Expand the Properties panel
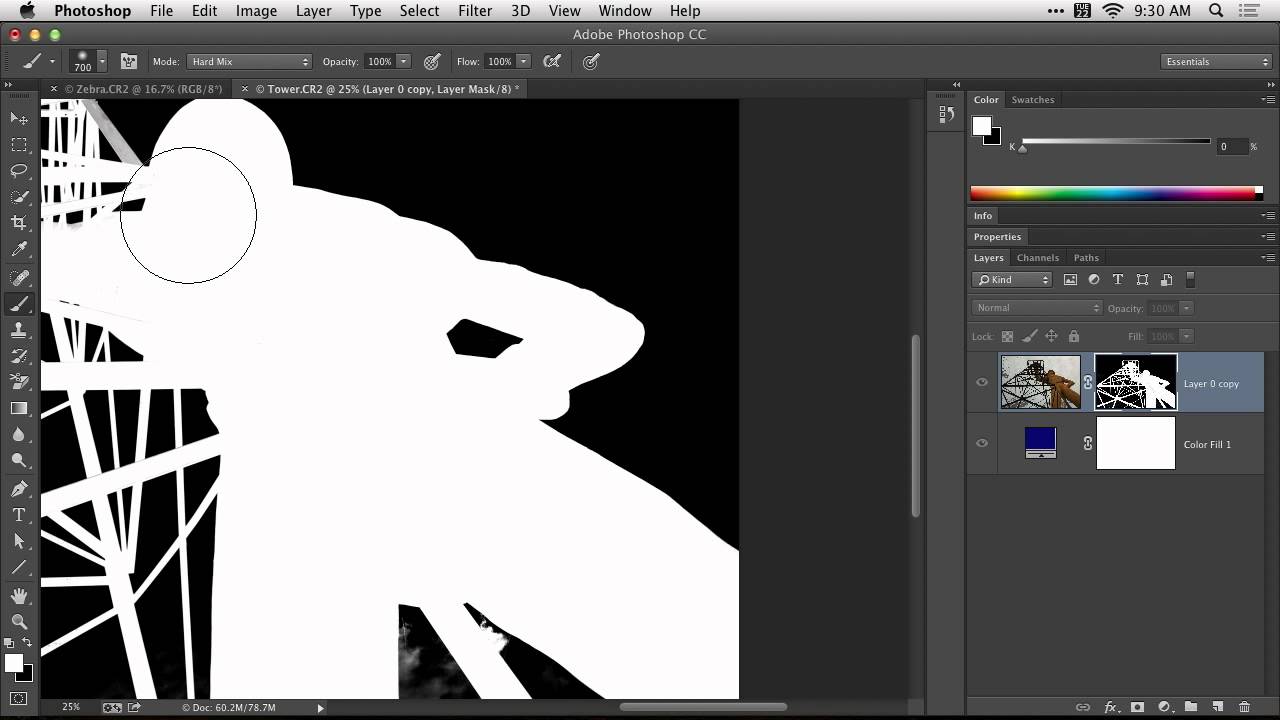Image resolution: width=1280 pixels, height=720 pixels. click(x=997, y=237)
